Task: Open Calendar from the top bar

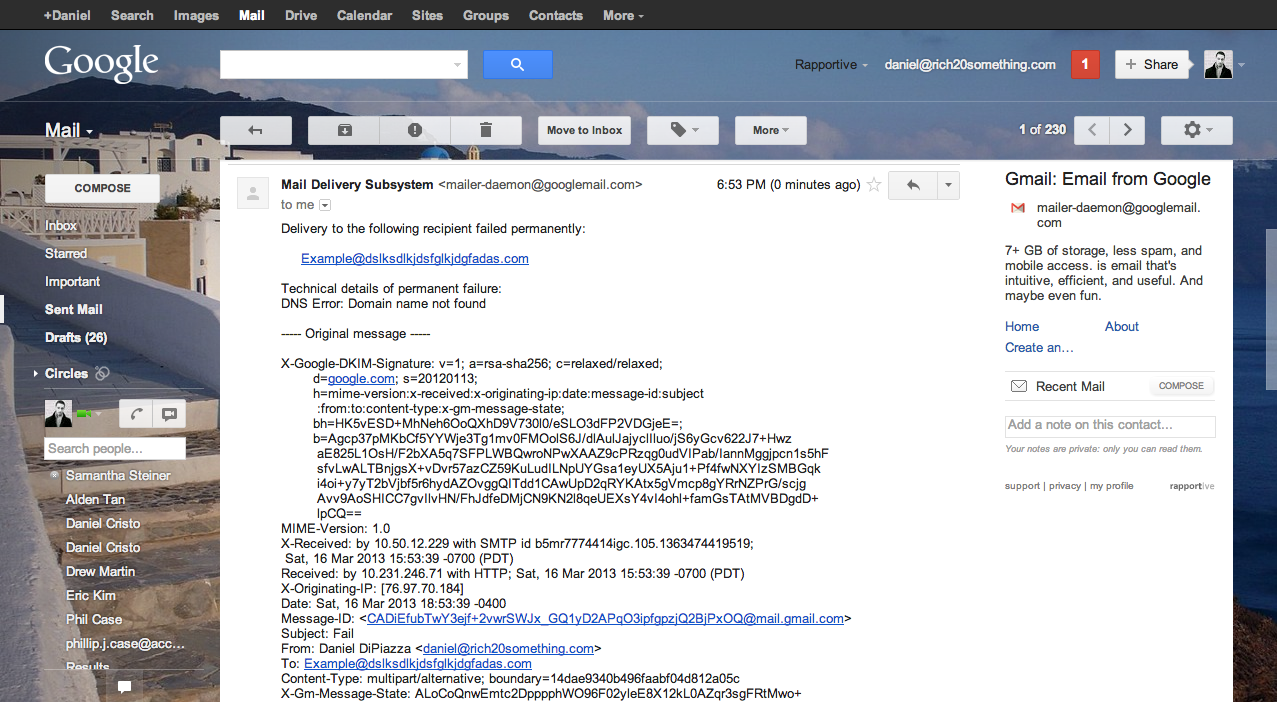Action: pos(364,15)
